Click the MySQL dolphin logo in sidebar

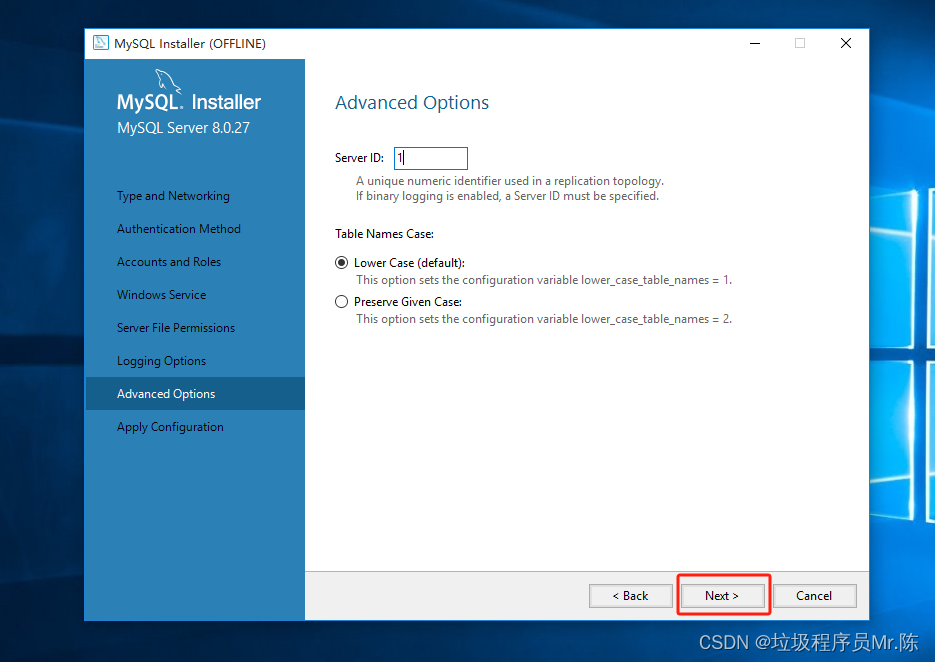coord(168,81)
